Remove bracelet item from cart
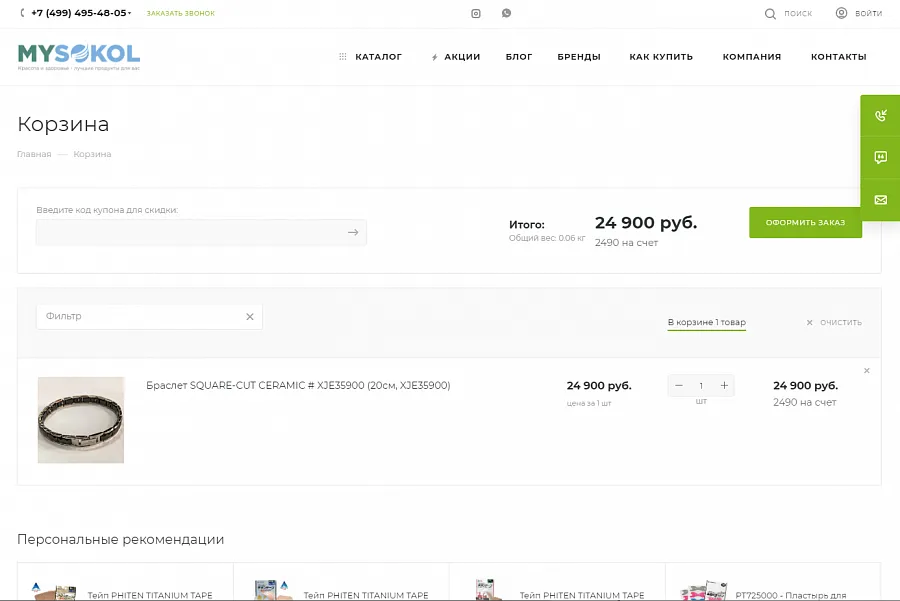 867,371
